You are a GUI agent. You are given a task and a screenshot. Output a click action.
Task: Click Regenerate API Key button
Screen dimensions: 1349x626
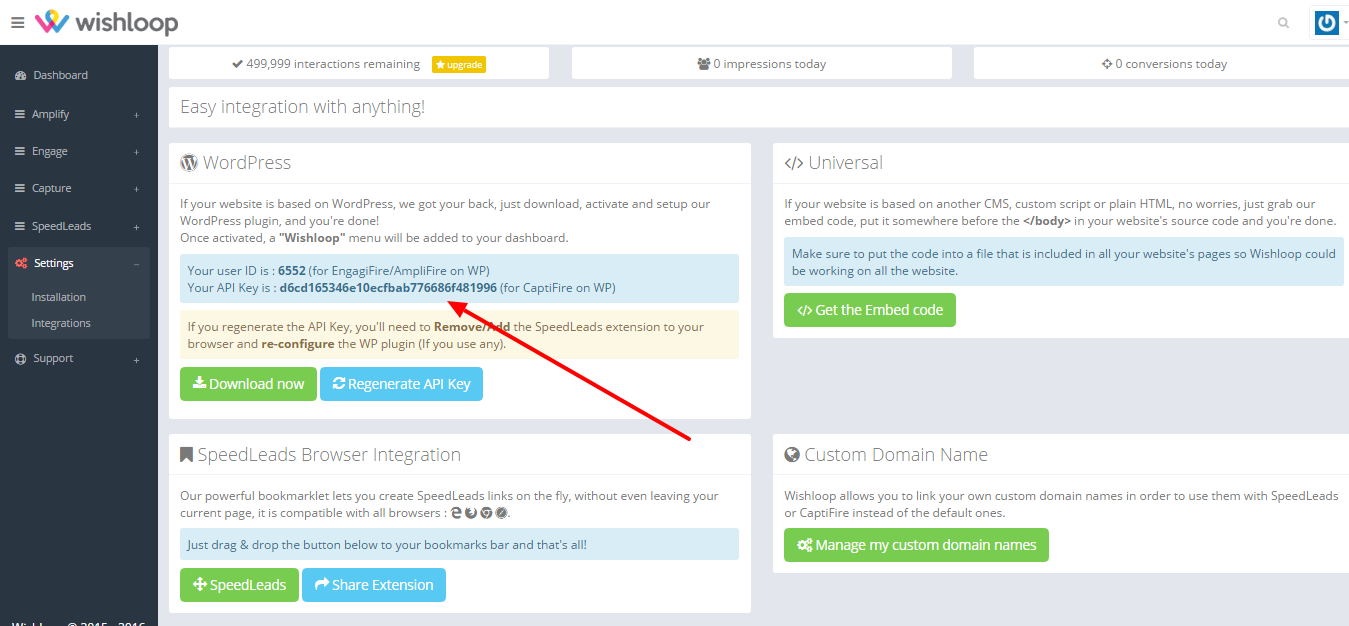point(401,384)
